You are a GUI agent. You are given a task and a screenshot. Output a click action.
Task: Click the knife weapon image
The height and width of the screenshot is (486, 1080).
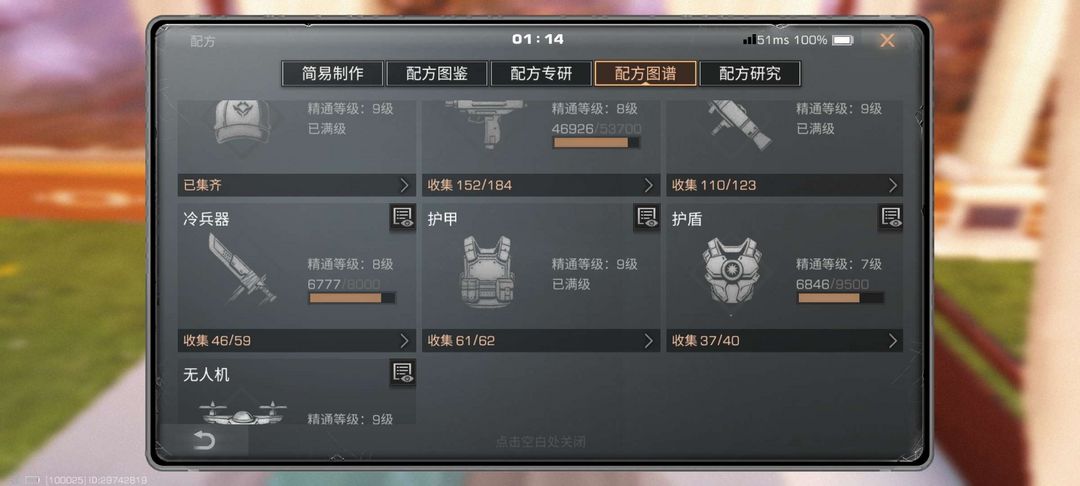(x=241, y=268)
